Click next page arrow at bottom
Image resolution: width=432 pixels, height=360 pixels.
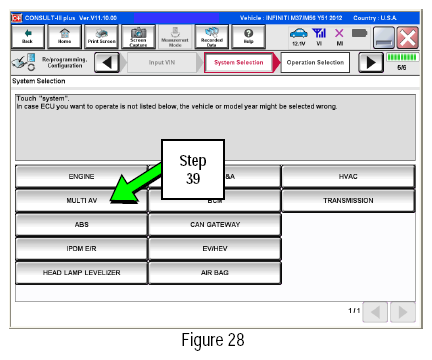[403, 312]
